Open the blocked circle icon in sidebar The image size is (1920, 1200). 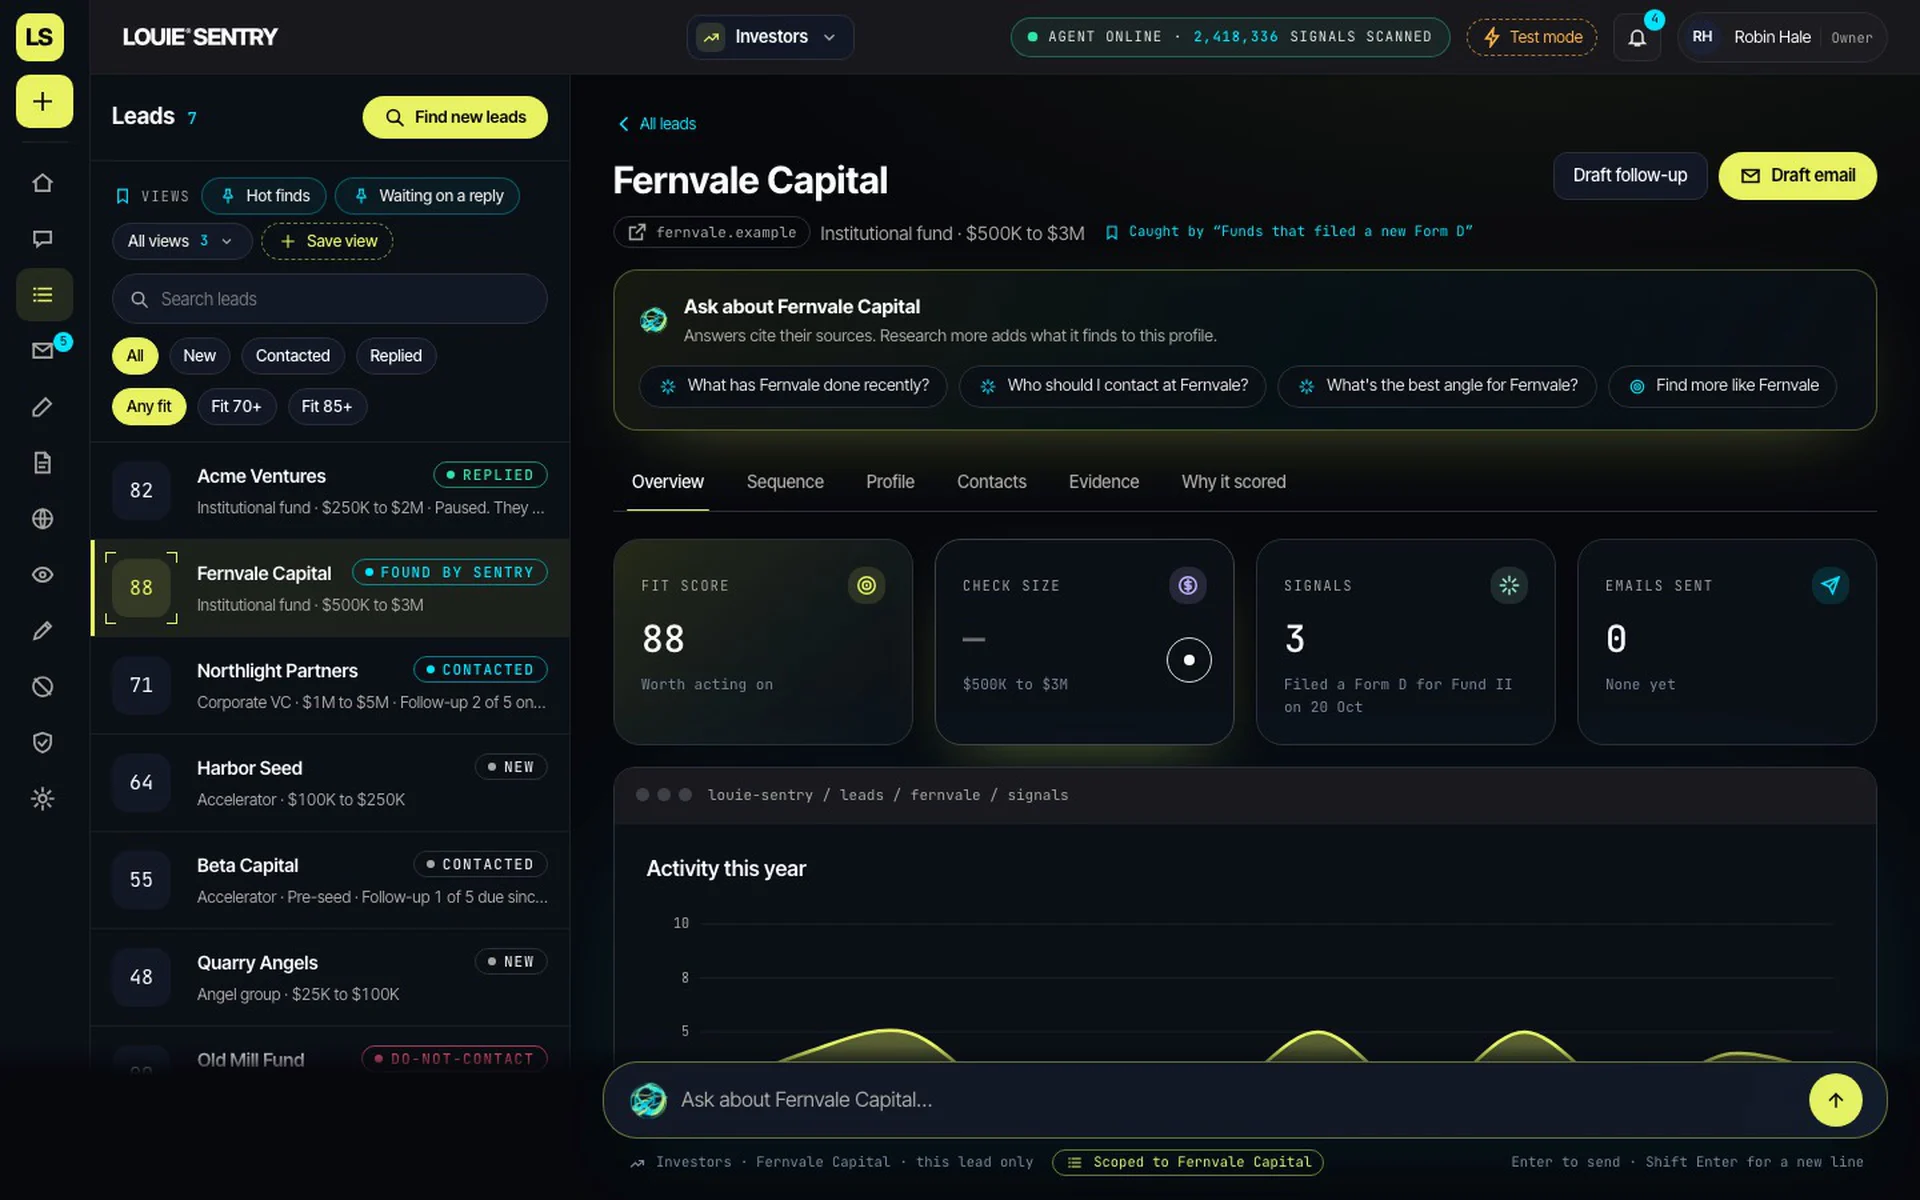[x=42, y=687]
